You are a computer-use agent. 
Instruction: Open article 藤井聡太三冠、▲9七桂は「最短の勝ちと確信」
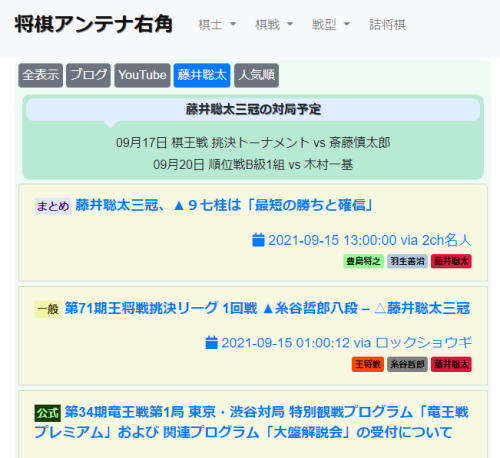pyautogui.click(x=224, y=205)
